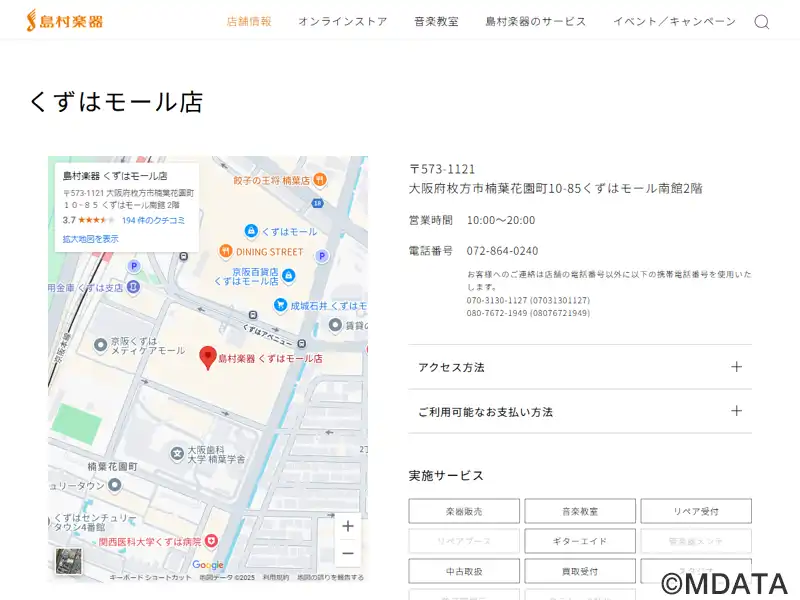Open the 店舗情報 menu
This screenshot has width=800, height=600.
pyautogui.click(x=249, y=21)
